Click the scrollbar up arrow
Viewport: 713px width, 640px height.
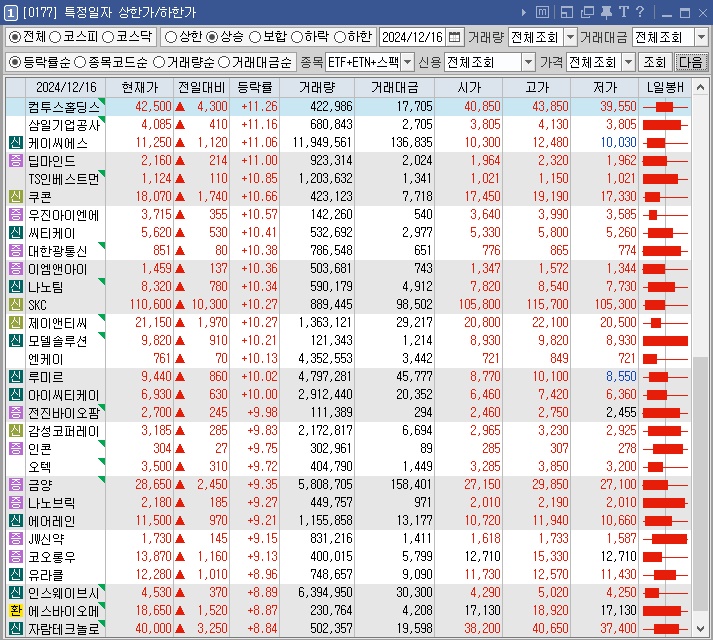click(700, 87)
